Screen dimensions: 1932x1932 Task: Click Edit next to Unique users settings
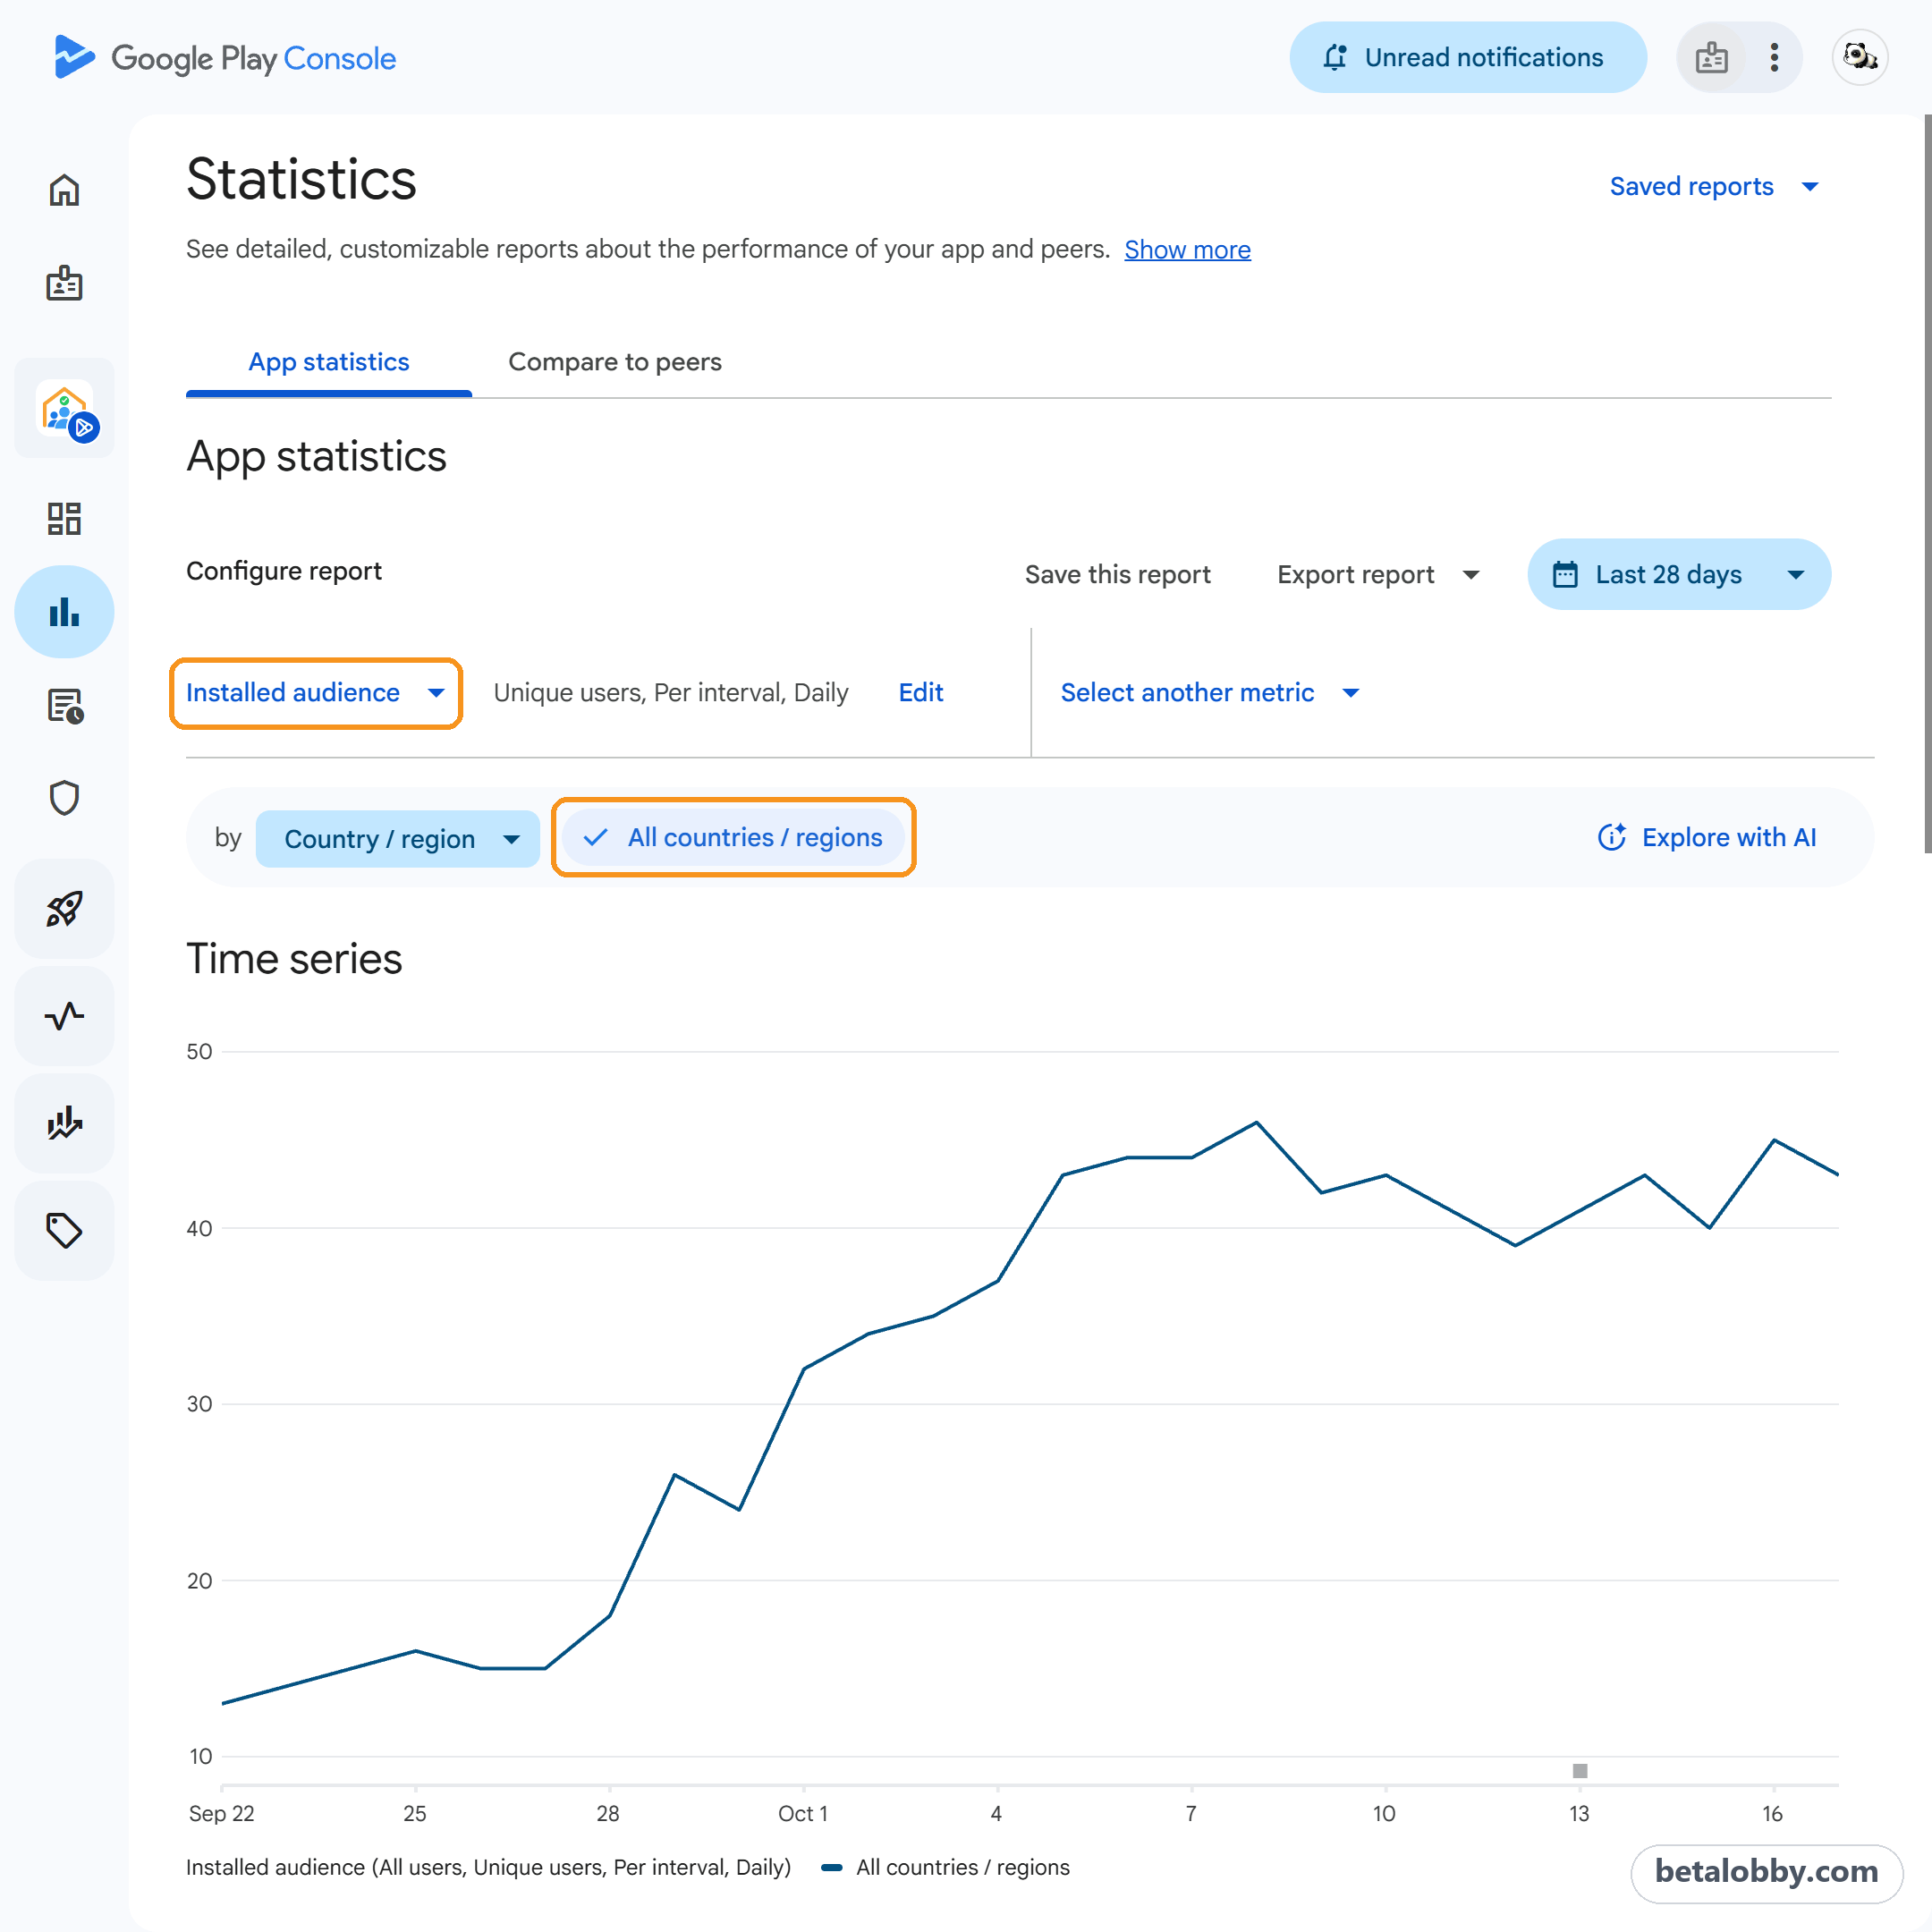(920, 692)
